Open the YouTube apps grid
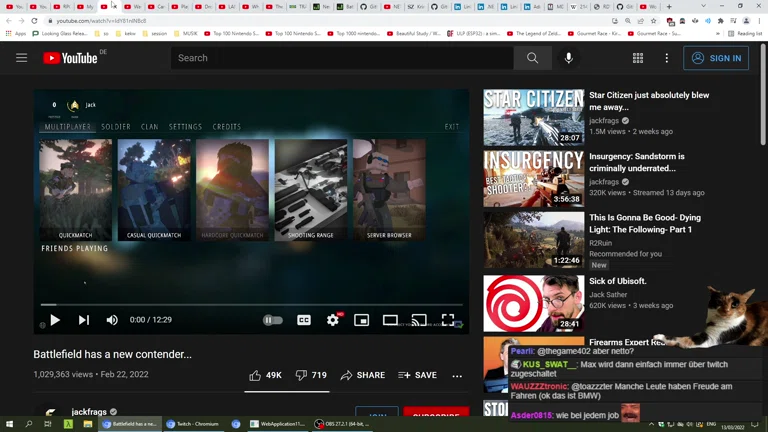This screenshot has width=768, height=432. [x=638, y=58]
